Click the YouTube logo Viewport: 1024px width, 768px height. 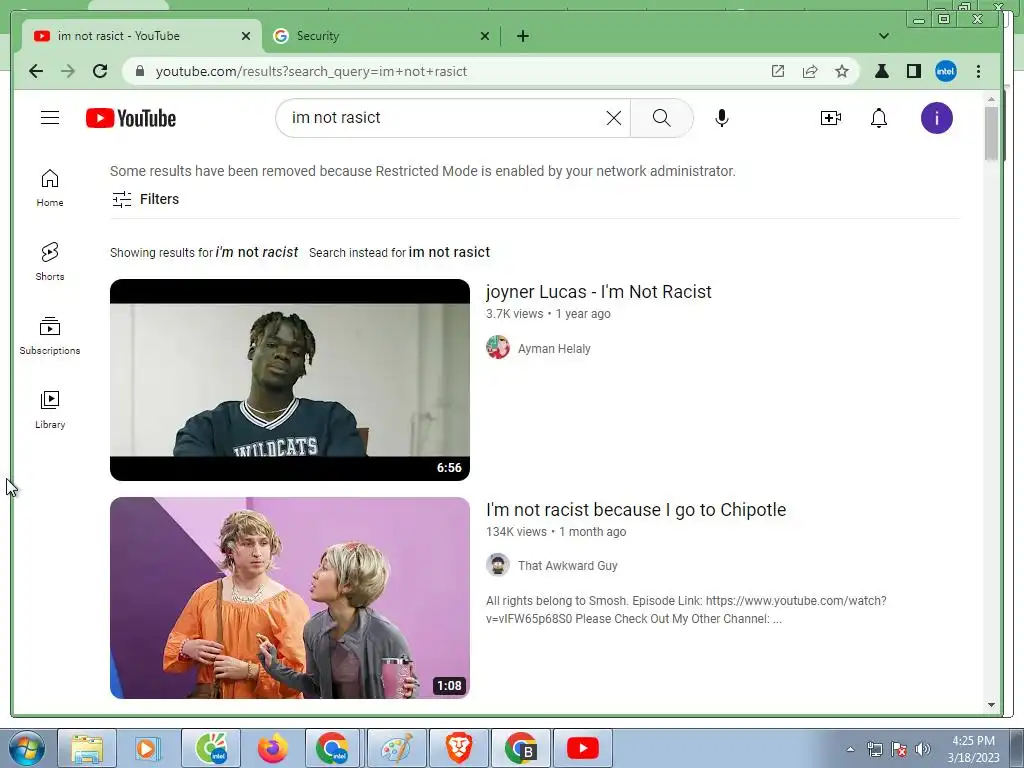(131, 118)
